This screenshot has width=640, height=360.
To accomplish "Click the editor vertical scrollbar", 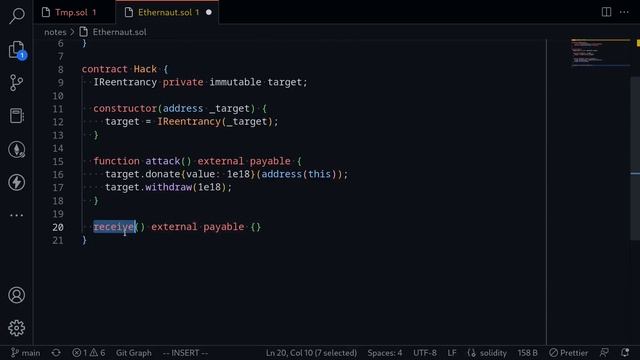I will click(x=635, y=159).
